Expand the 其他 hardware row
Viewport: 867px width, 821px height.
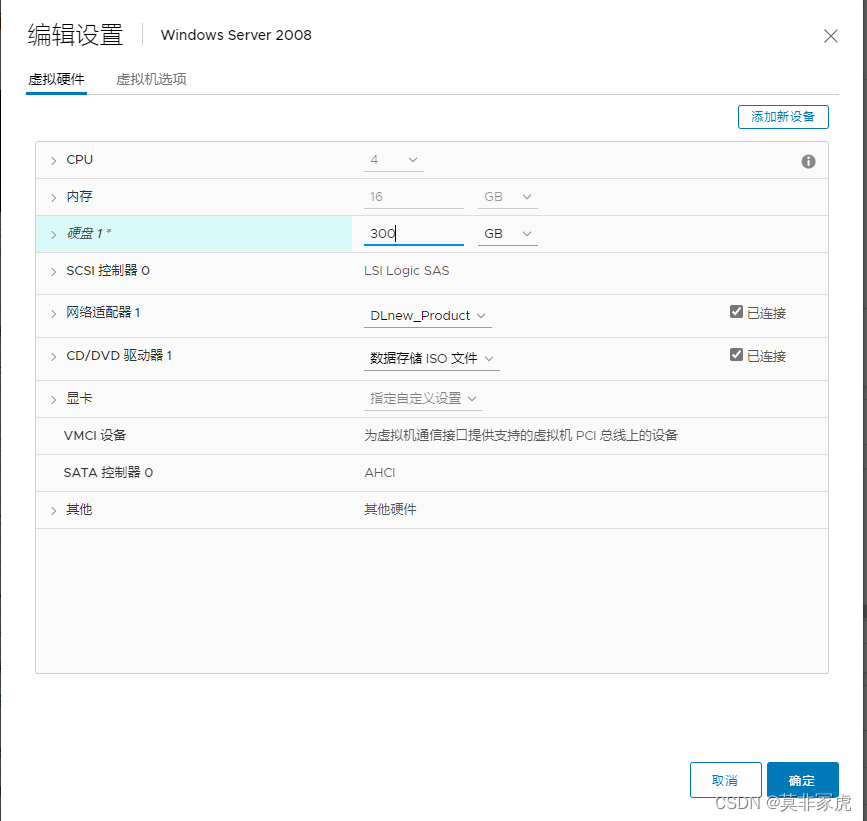coord(54,510)
